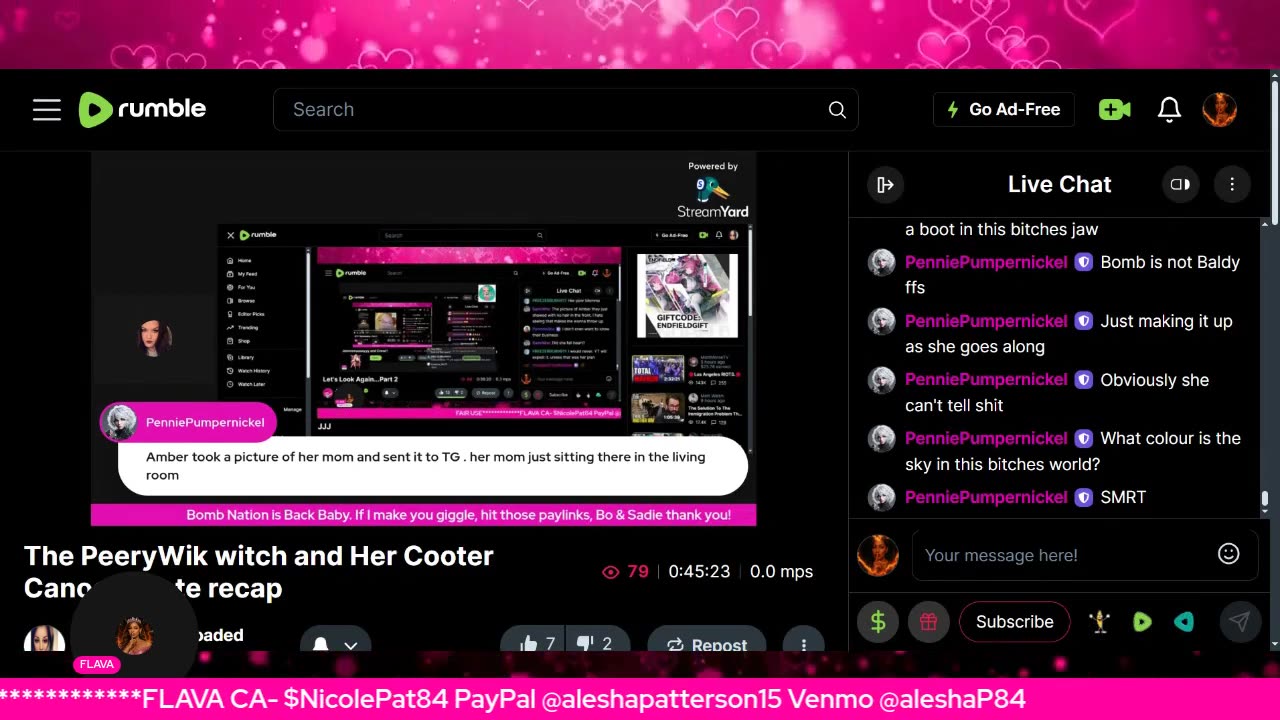The image size is (1280, 720).
Task: Click the Go Ad-Free button
Action: coord(1004,110)
